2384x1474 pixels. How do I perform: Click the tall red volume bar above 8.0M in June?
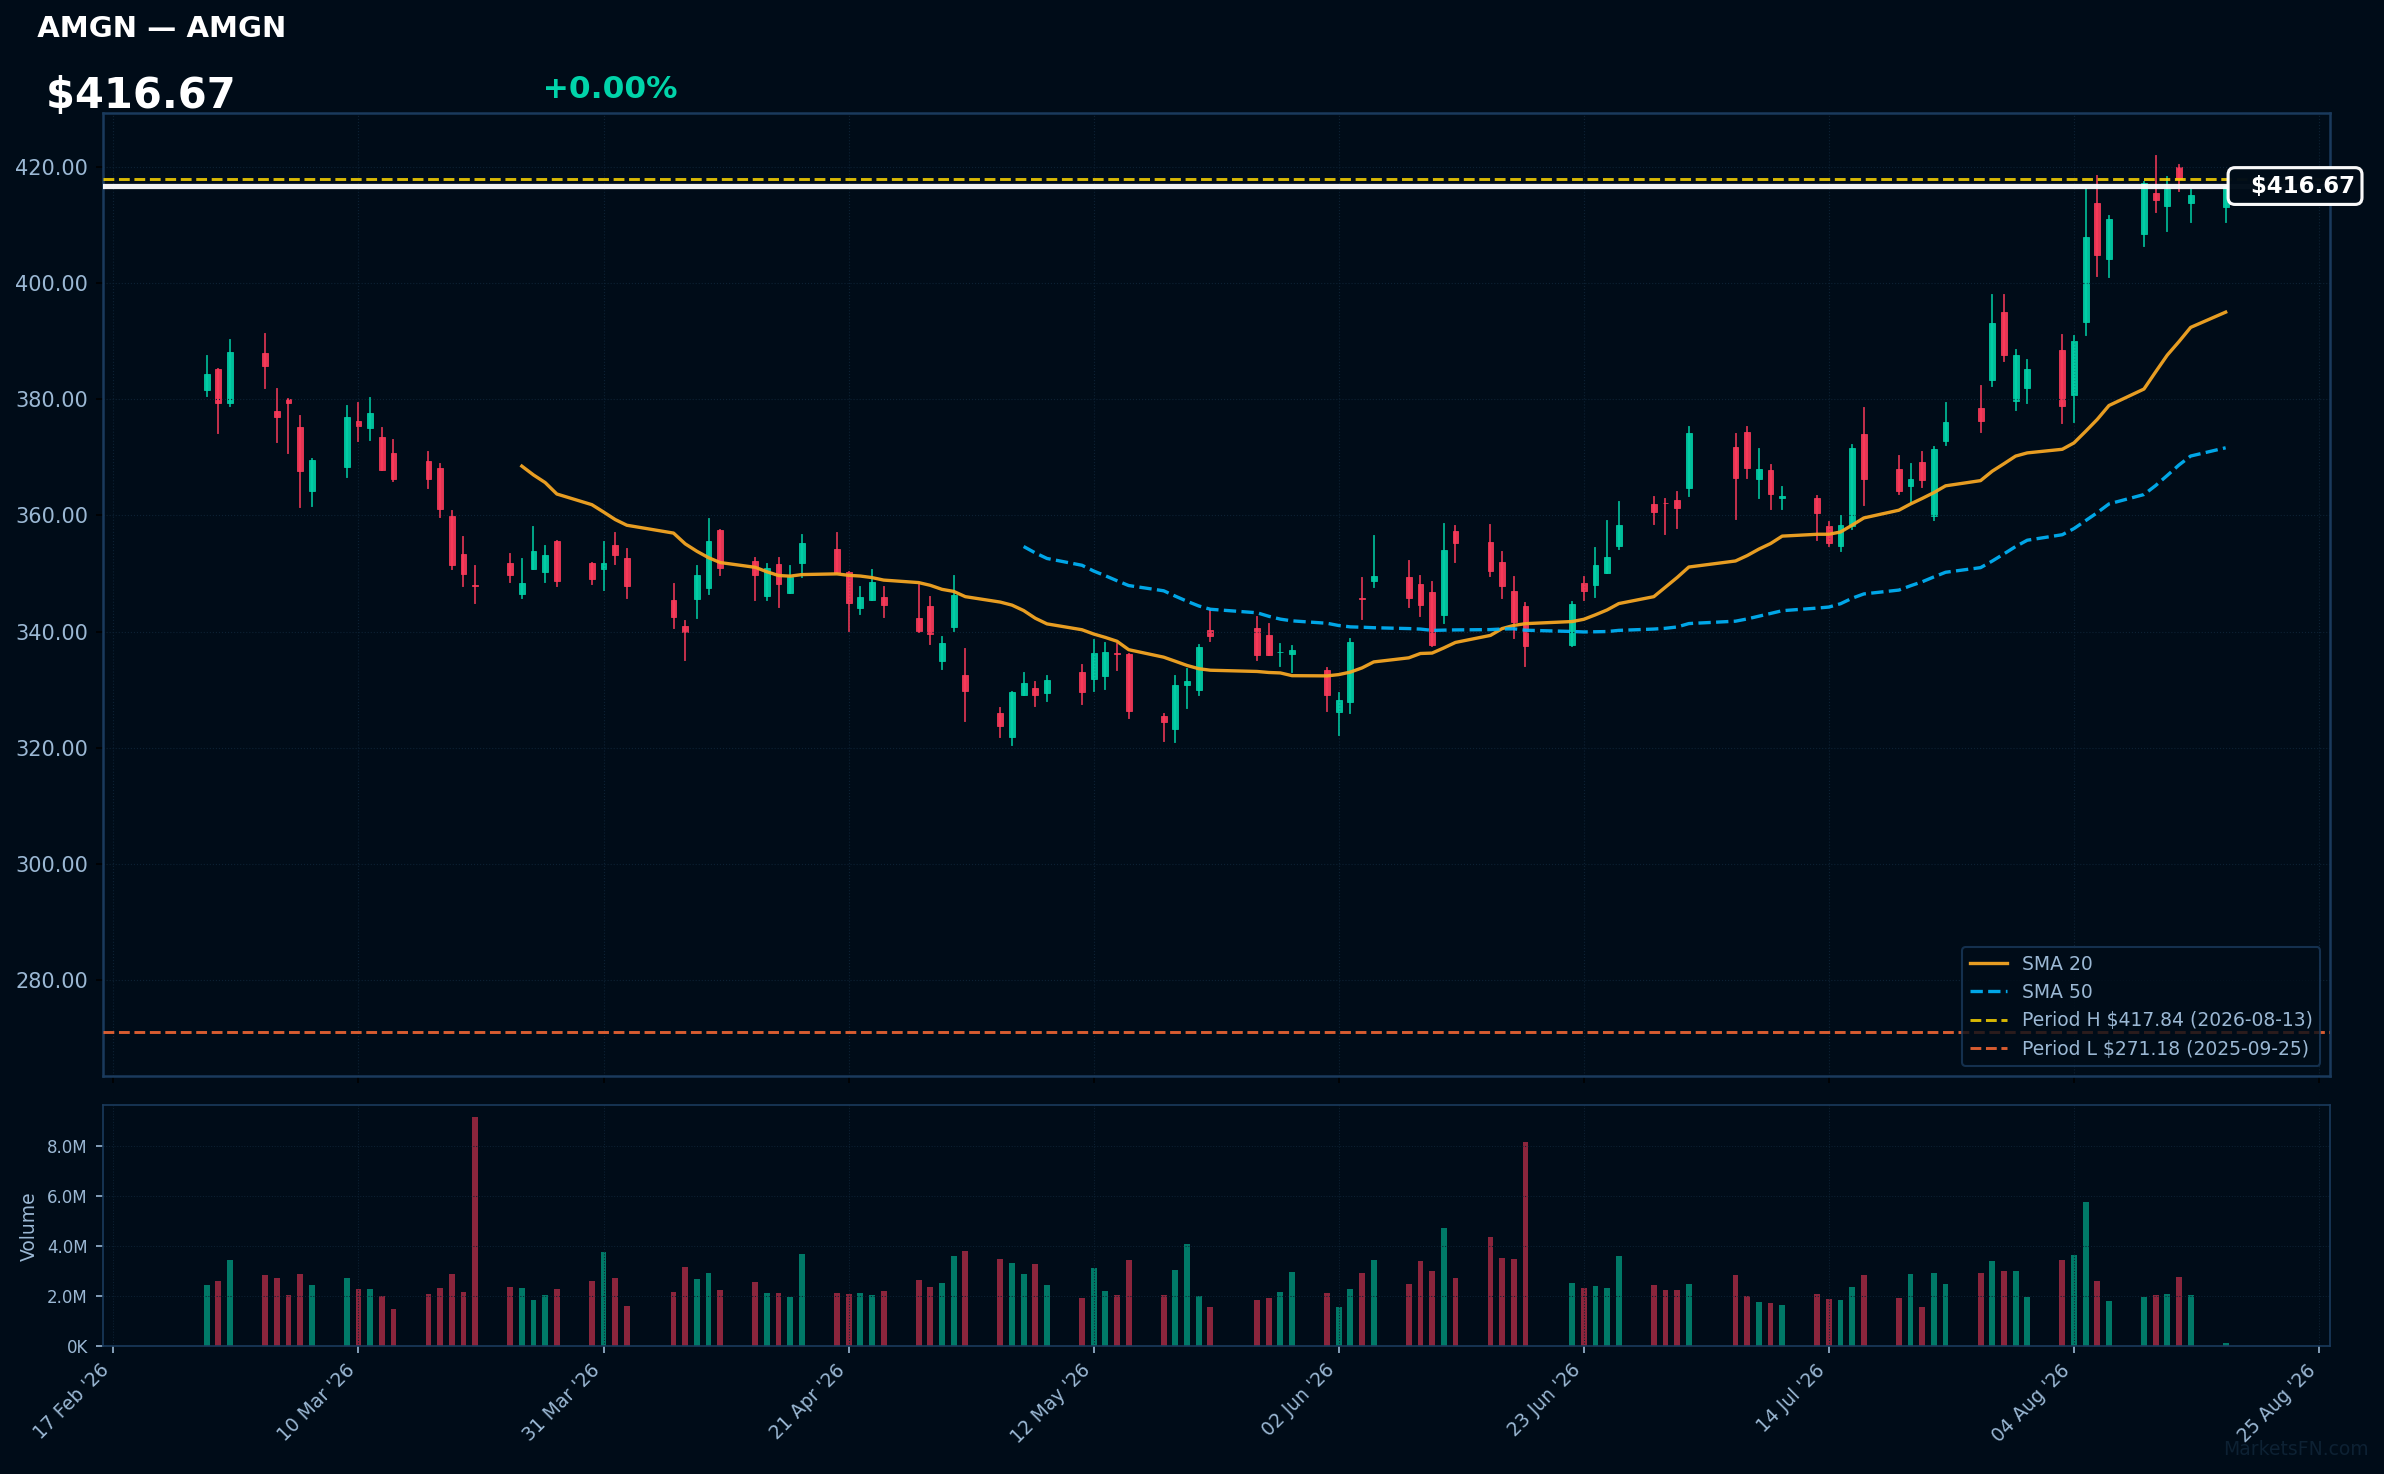(1525, 1244)
